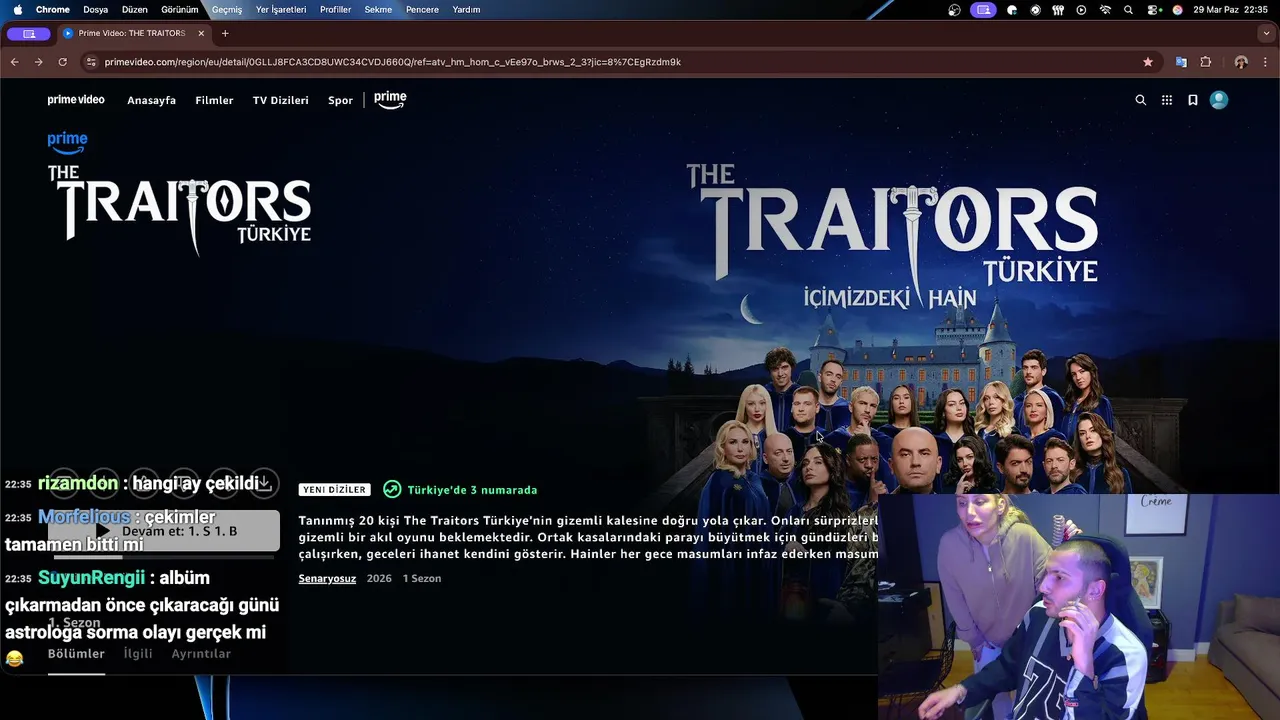This screenshot has width=1280, height=720.
Task: Click the play circle menu bar icon
Action: tap(1081, 10)
